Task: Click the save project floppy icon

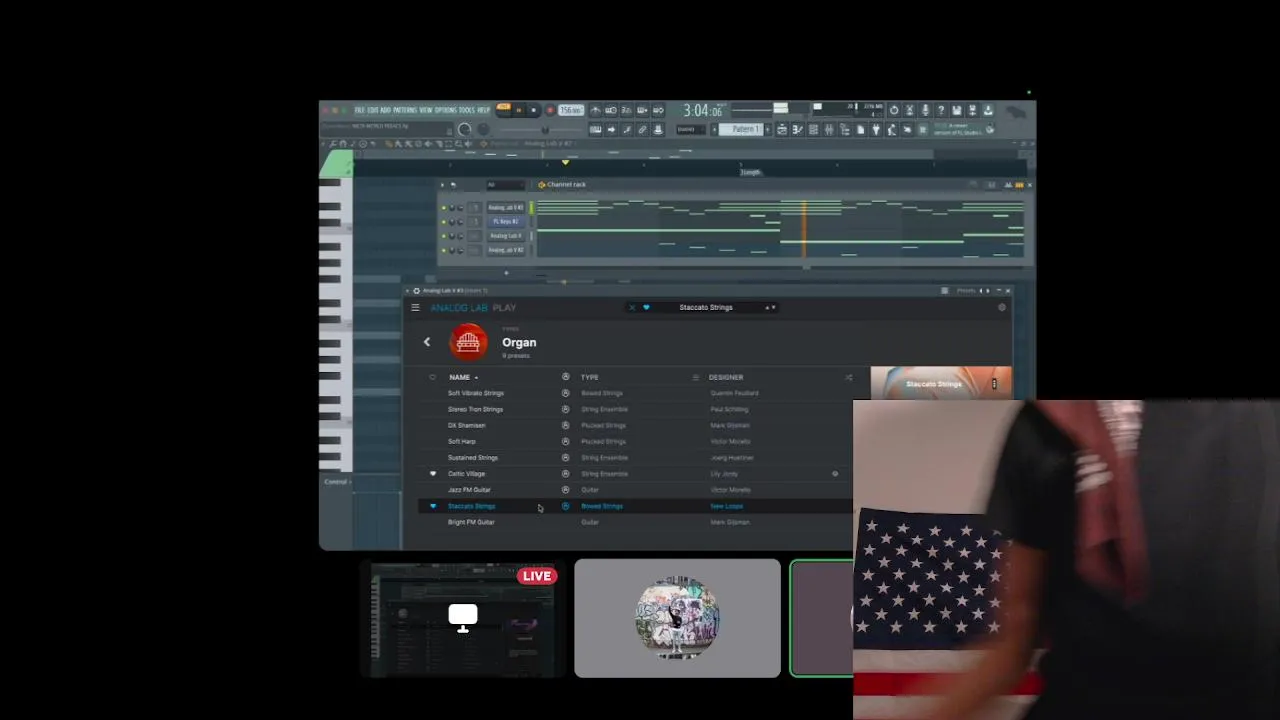Action: tap(956, 110)
